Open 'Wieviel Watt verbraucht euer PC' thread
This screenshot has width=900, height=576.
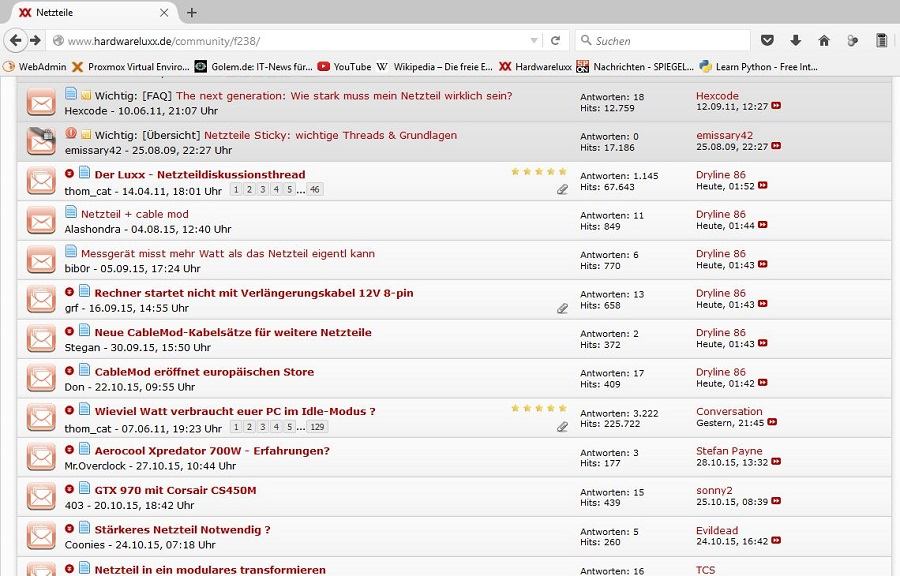235,411
